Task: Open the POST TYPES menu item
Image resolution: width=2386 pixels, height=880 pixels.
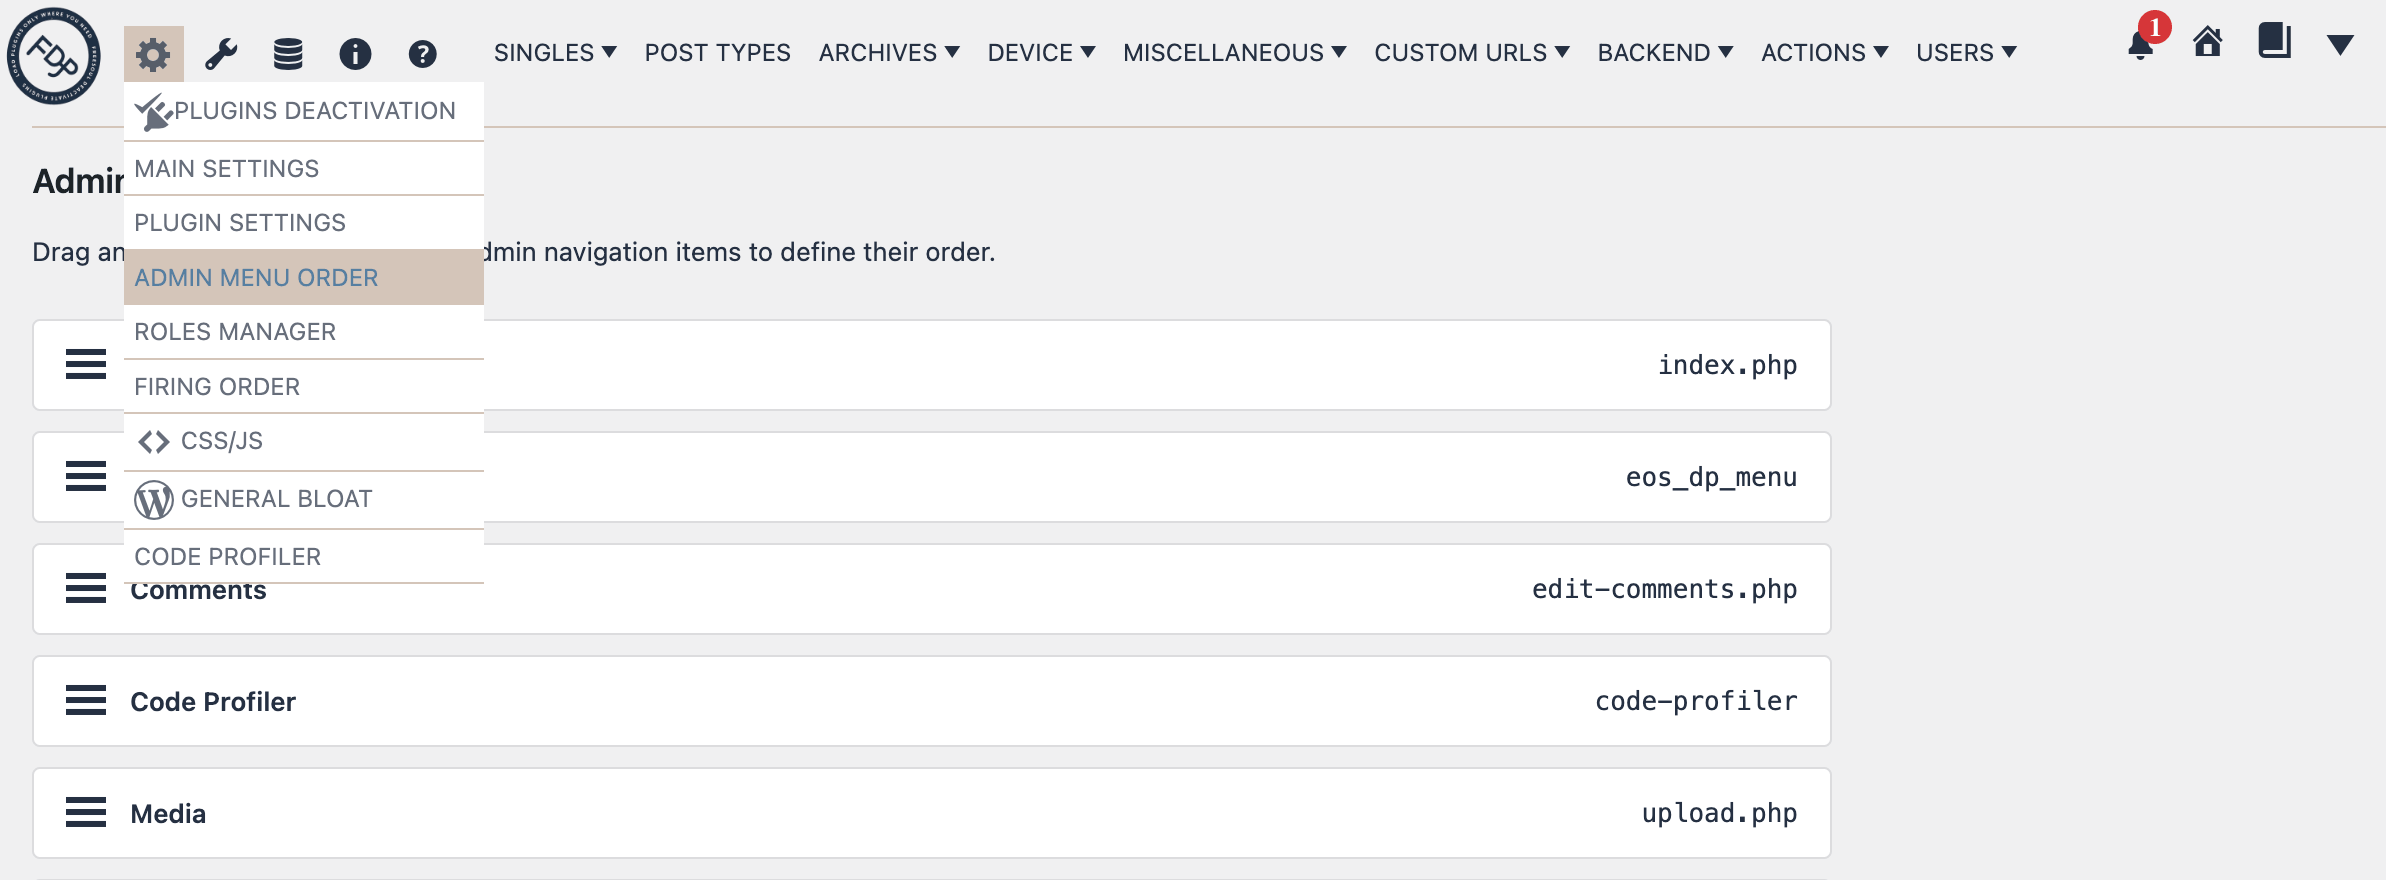Action: pyautogui.click(x=718, y=52)
